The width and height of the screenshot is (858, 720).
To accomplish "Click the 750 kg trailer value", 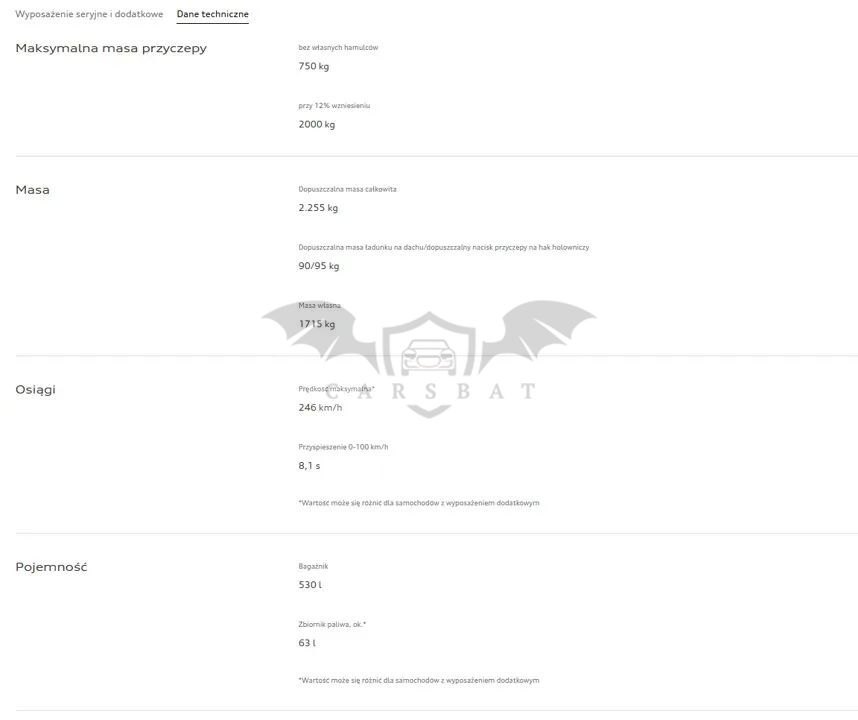I will click(x=313, y=66).
